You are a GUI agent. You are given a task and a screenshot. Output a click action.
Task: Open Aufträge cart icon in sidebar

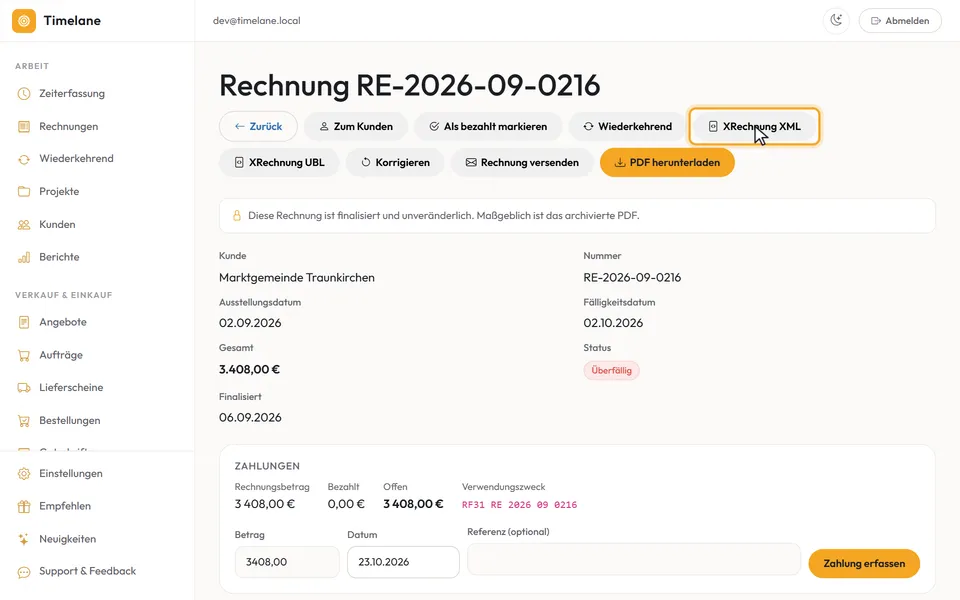24,355
